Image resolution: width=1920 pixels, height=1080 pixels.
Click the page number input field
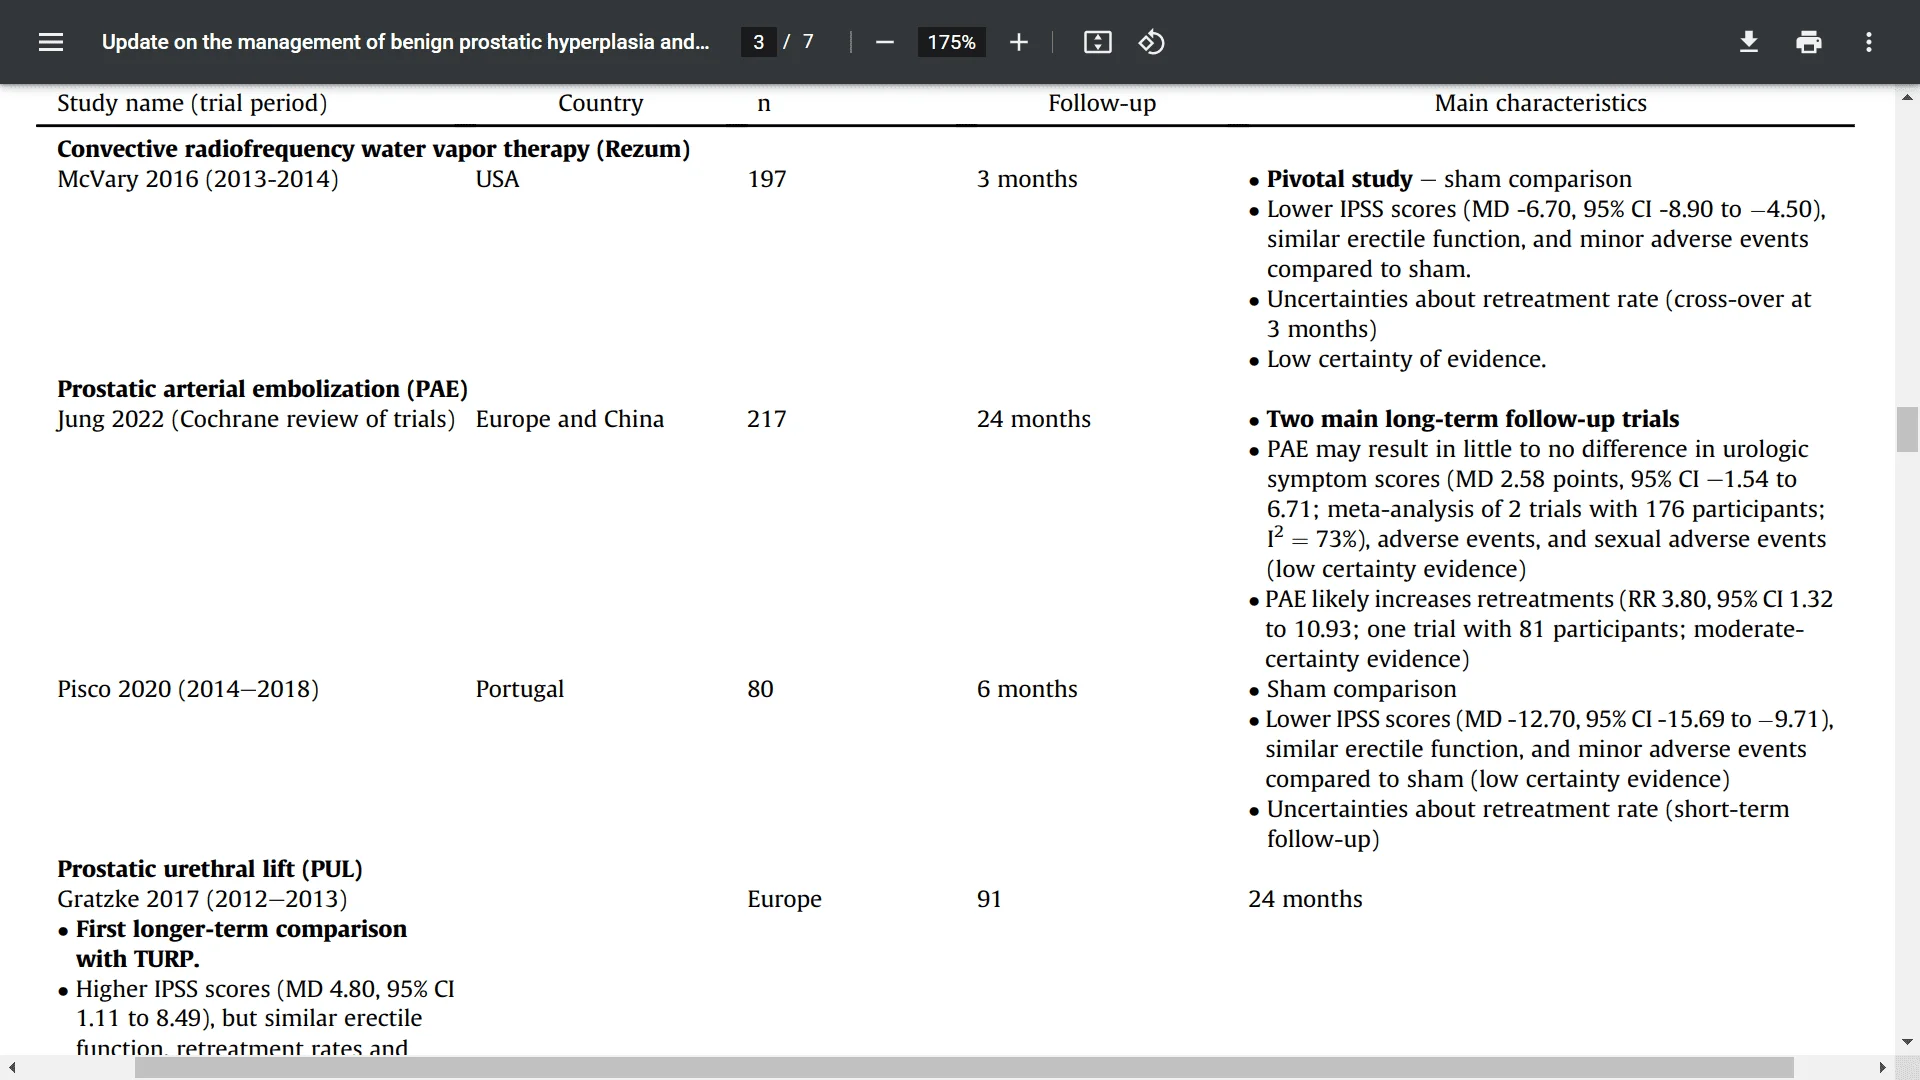pos(758,42)
